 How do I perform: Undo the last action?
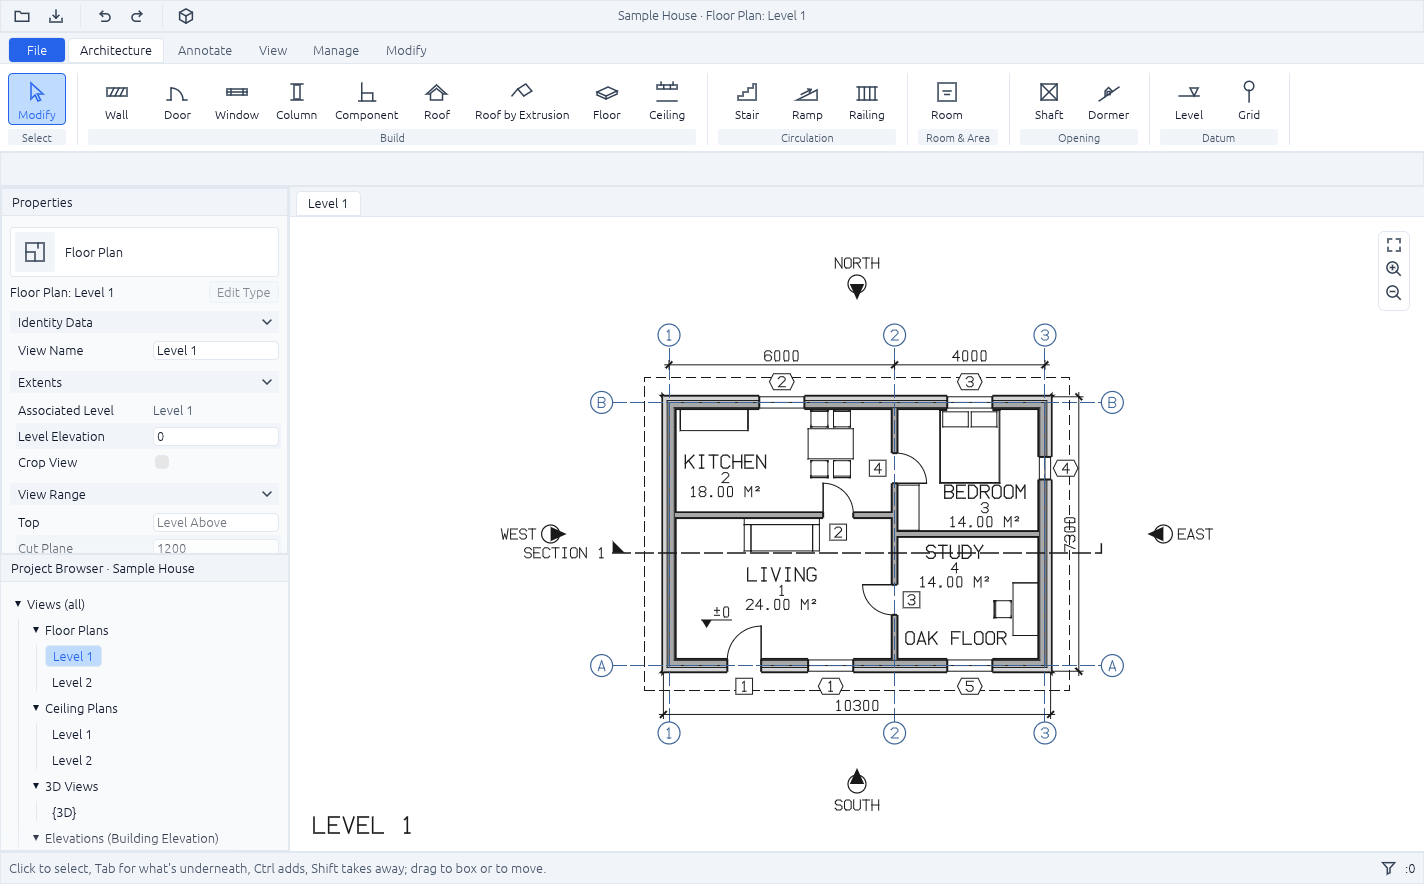coord(105,16)
